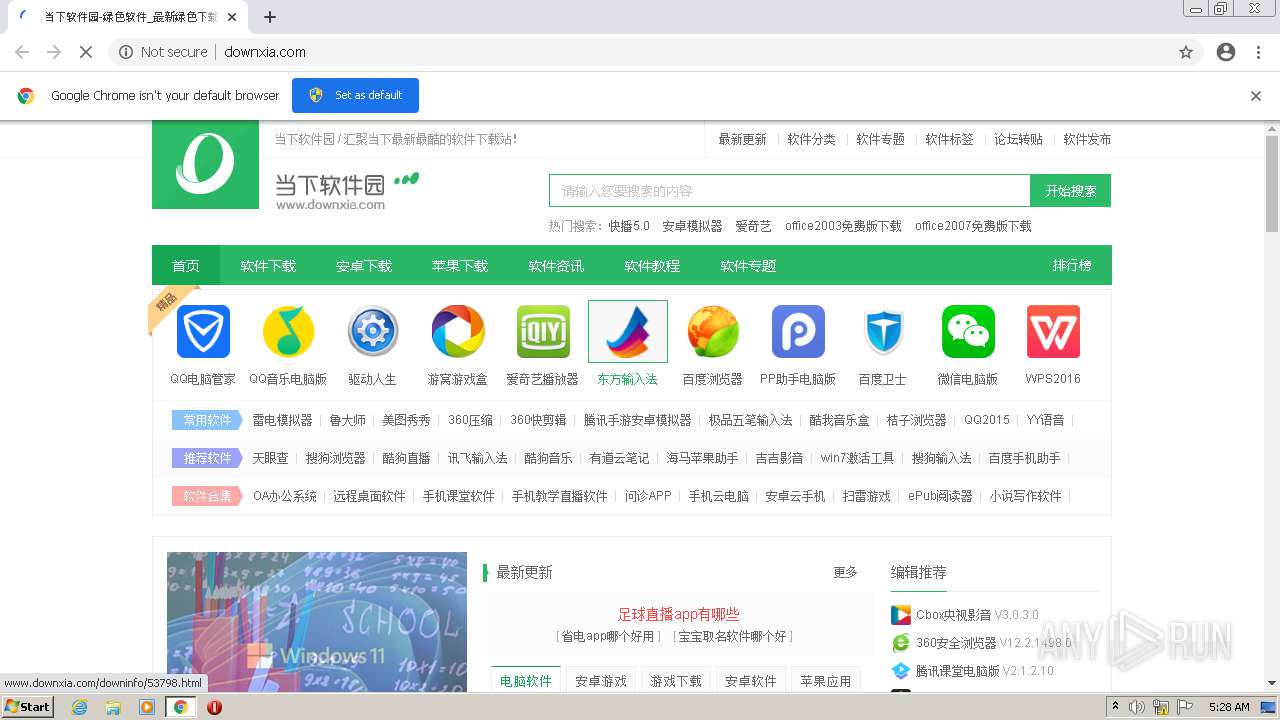The width and height of the screenshot is (1280, 720).
Task: Click the 开始搜索 search button
Action: (x=1070, y=191)
